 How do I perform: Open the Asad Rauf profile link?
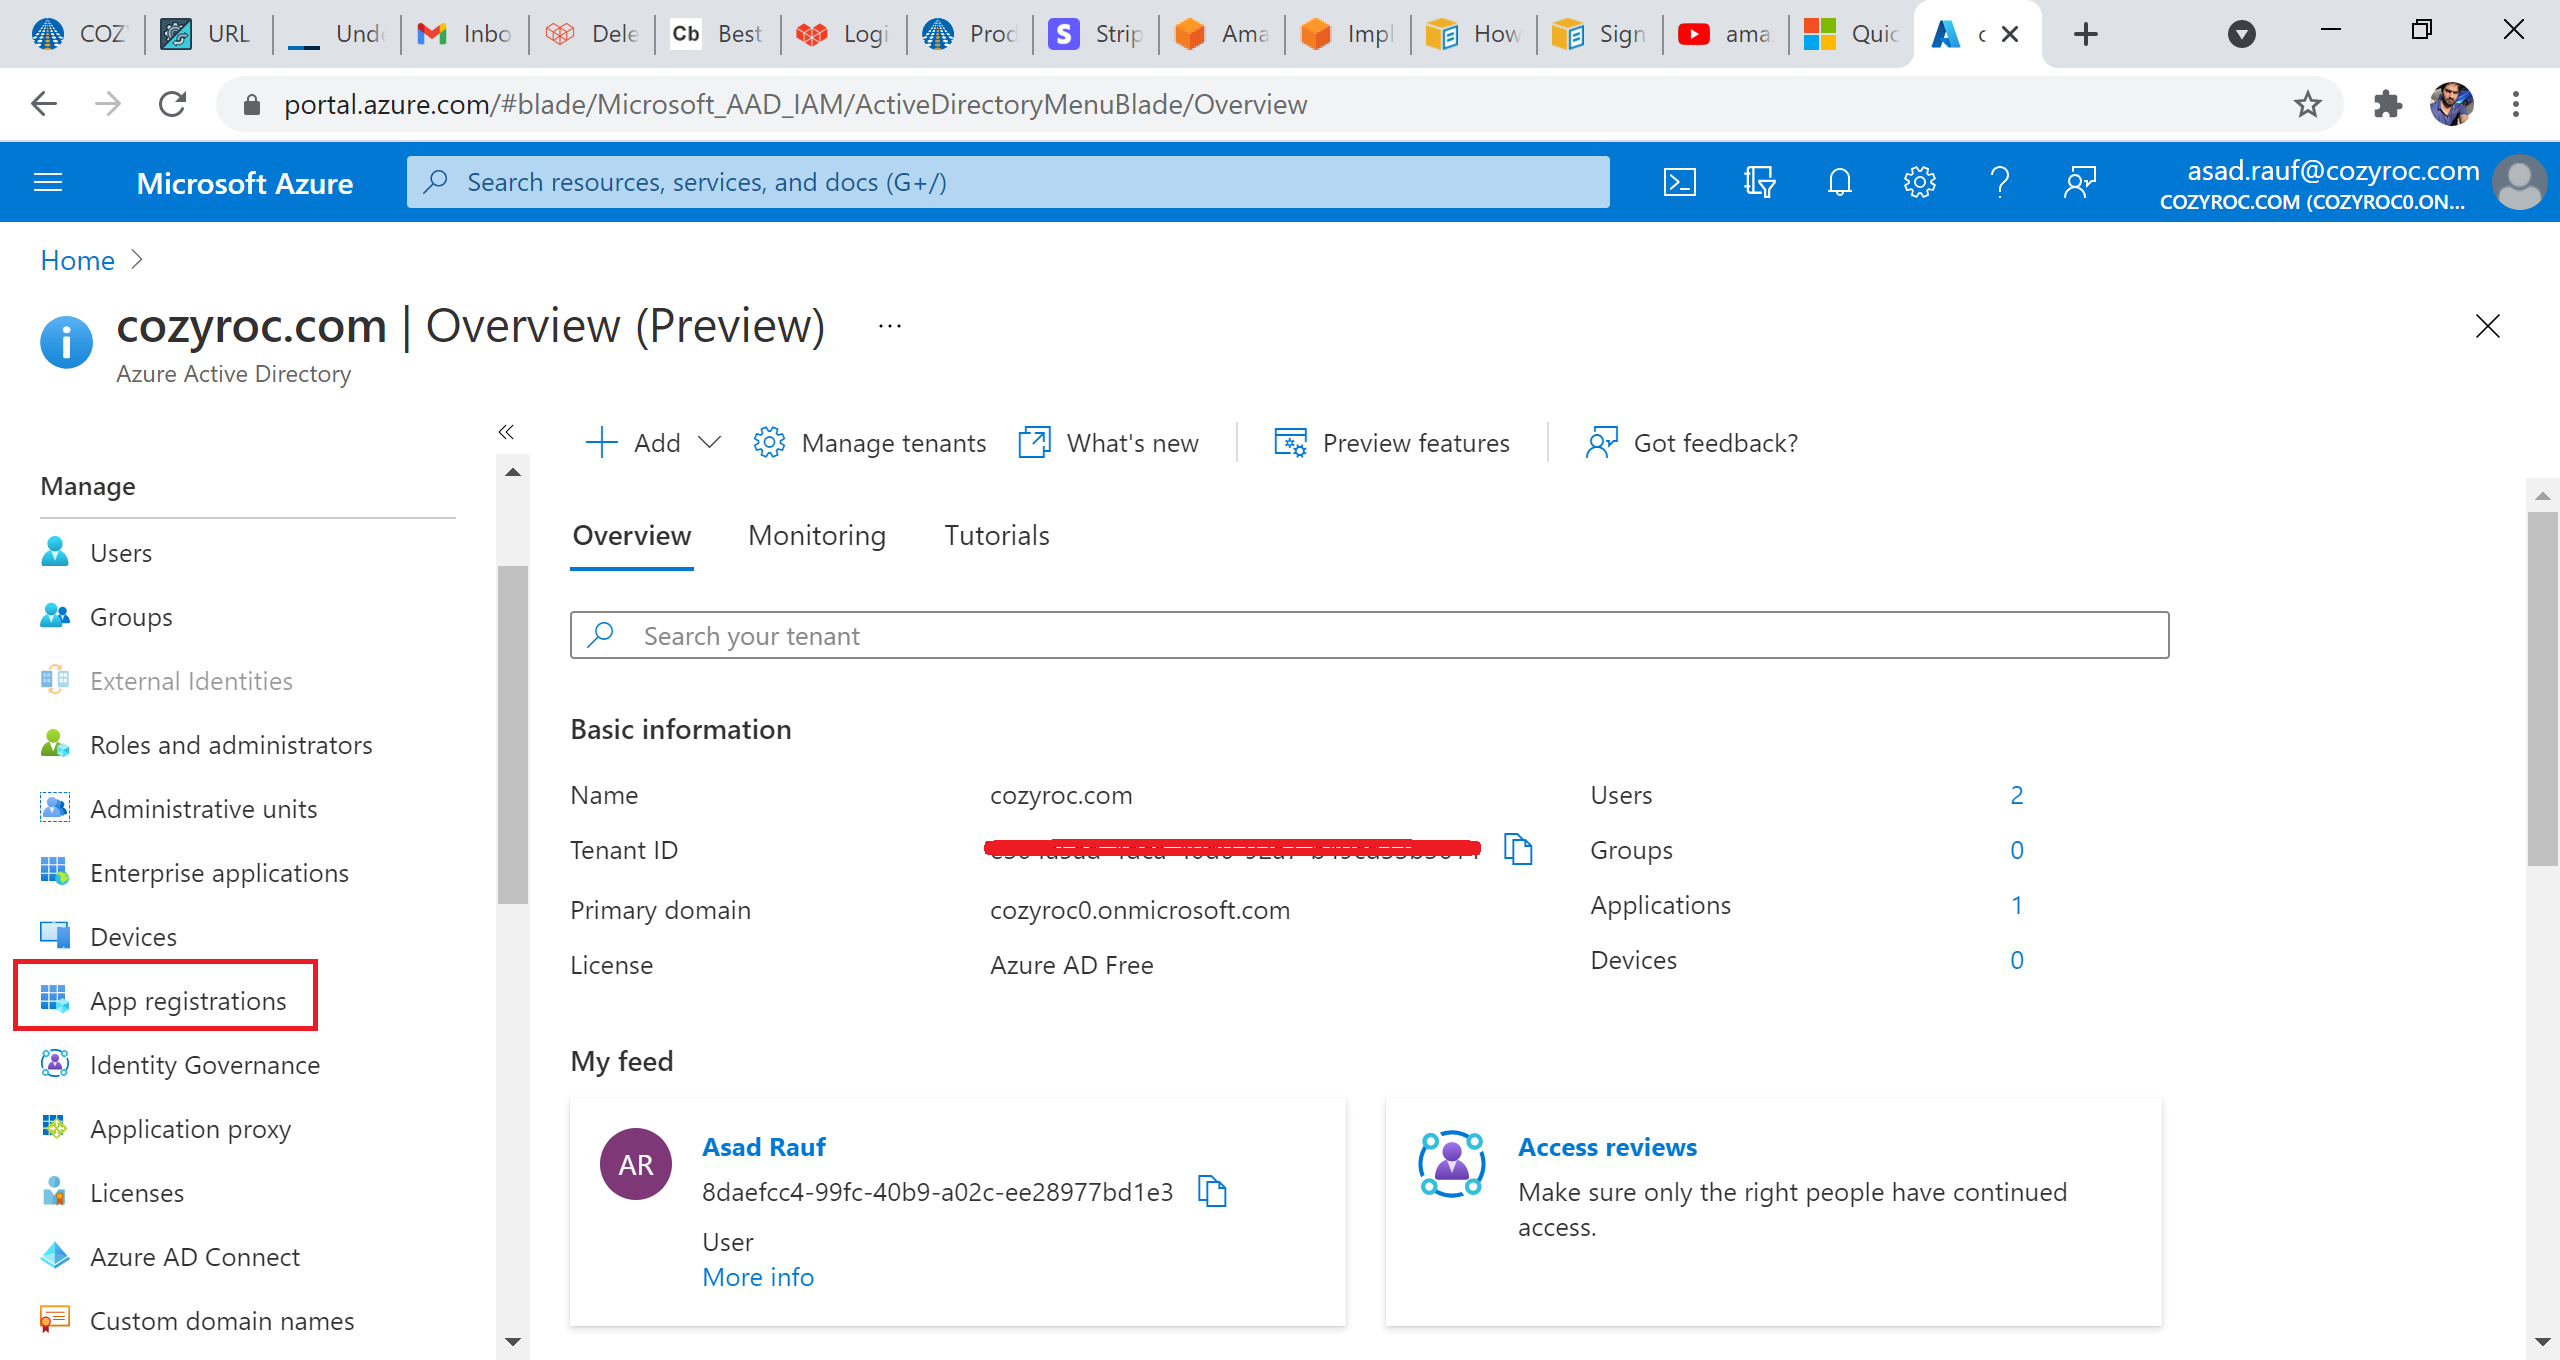point(764,1146)
